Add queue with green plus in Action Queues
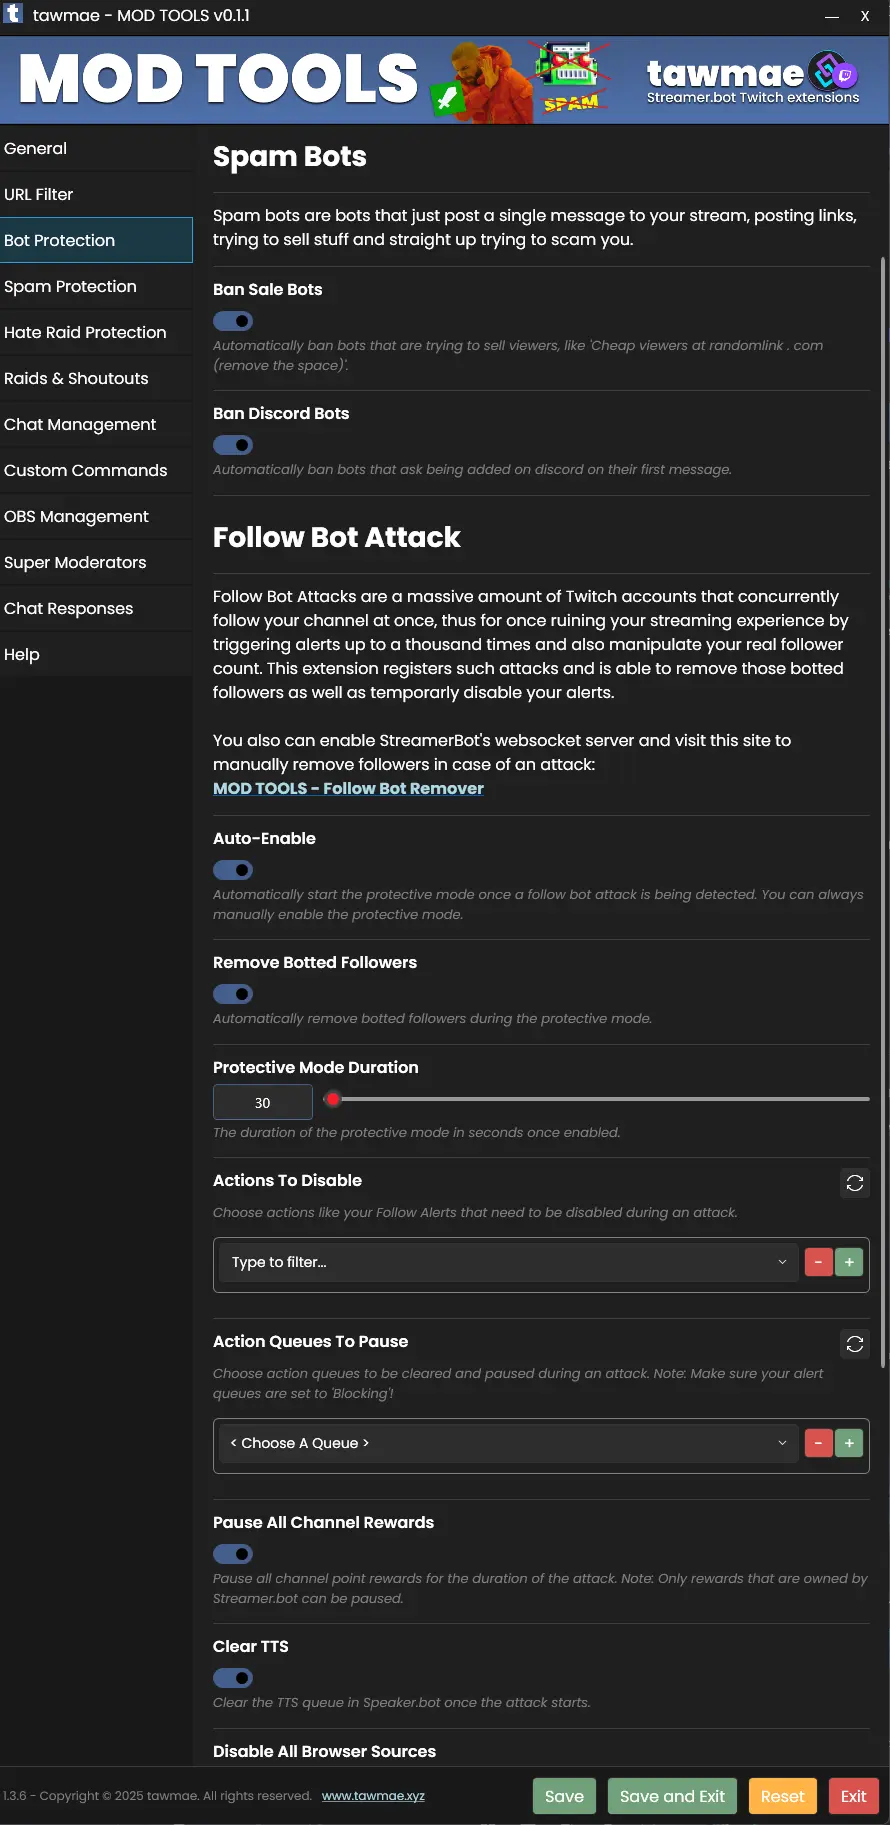Image resolution: width=890 pixels, height=1825 pixels. pos(849,1443)
